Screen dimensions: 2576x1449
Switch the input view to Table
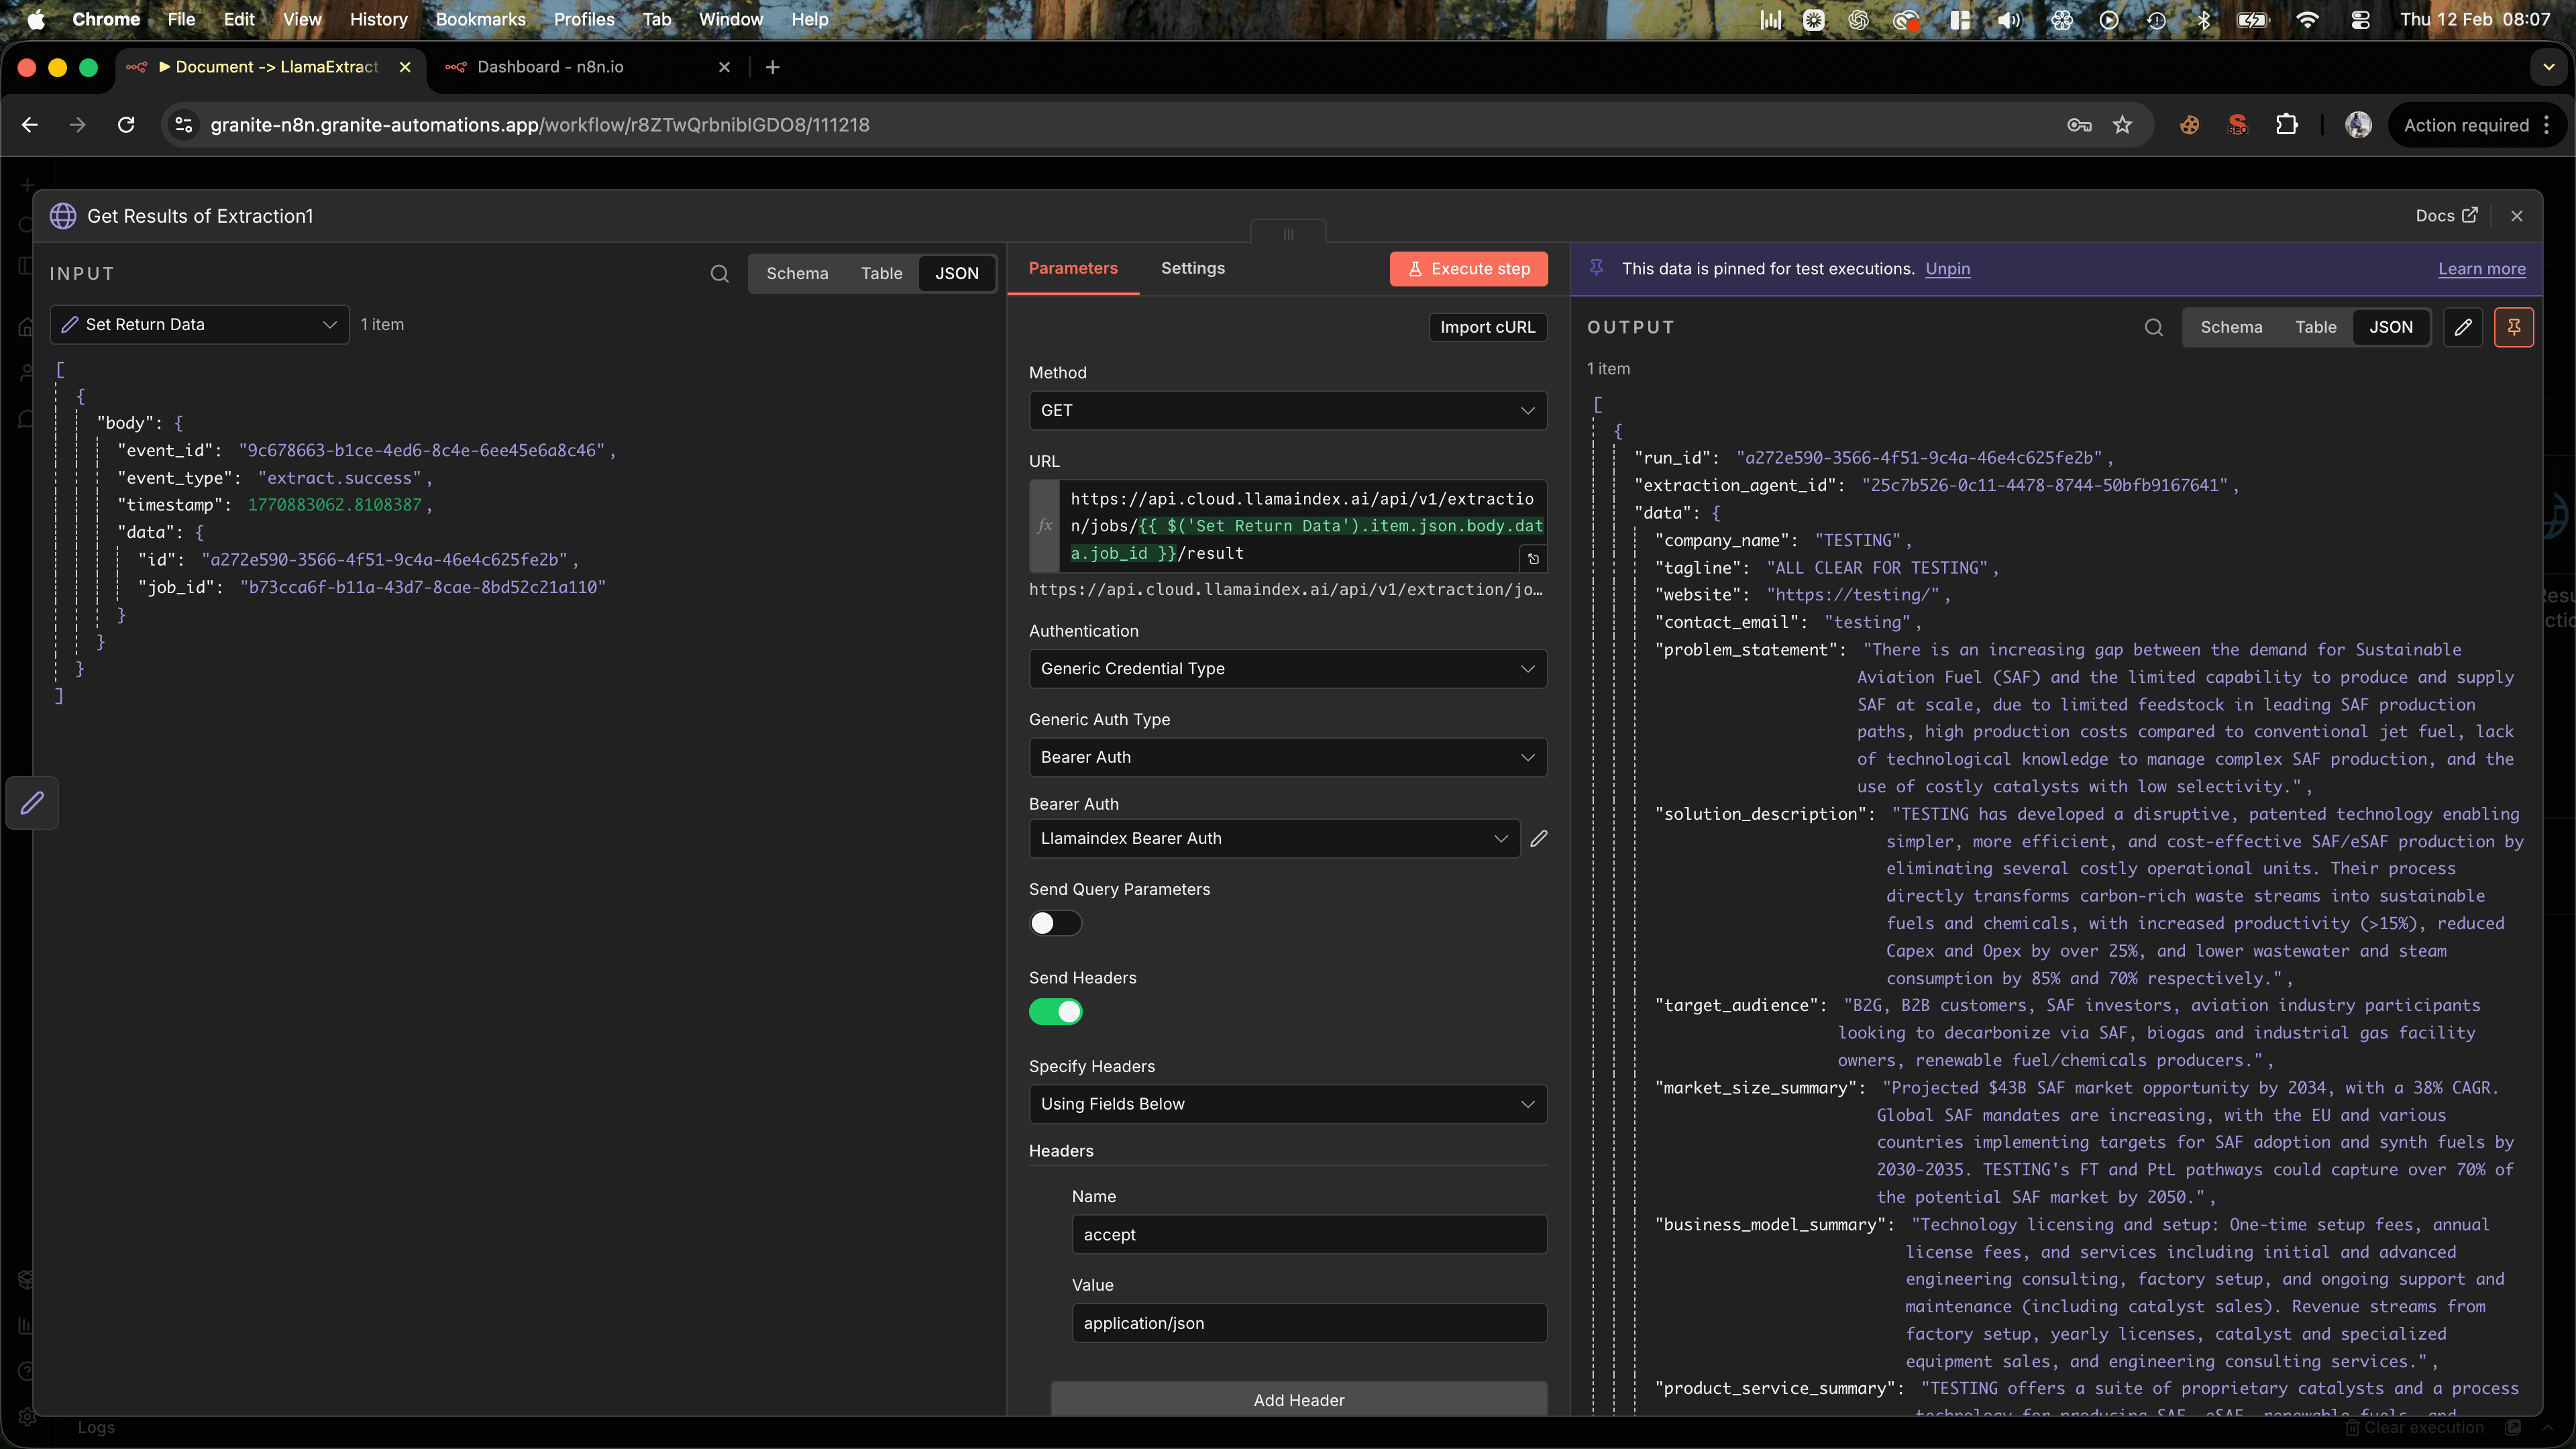point(881,273)
